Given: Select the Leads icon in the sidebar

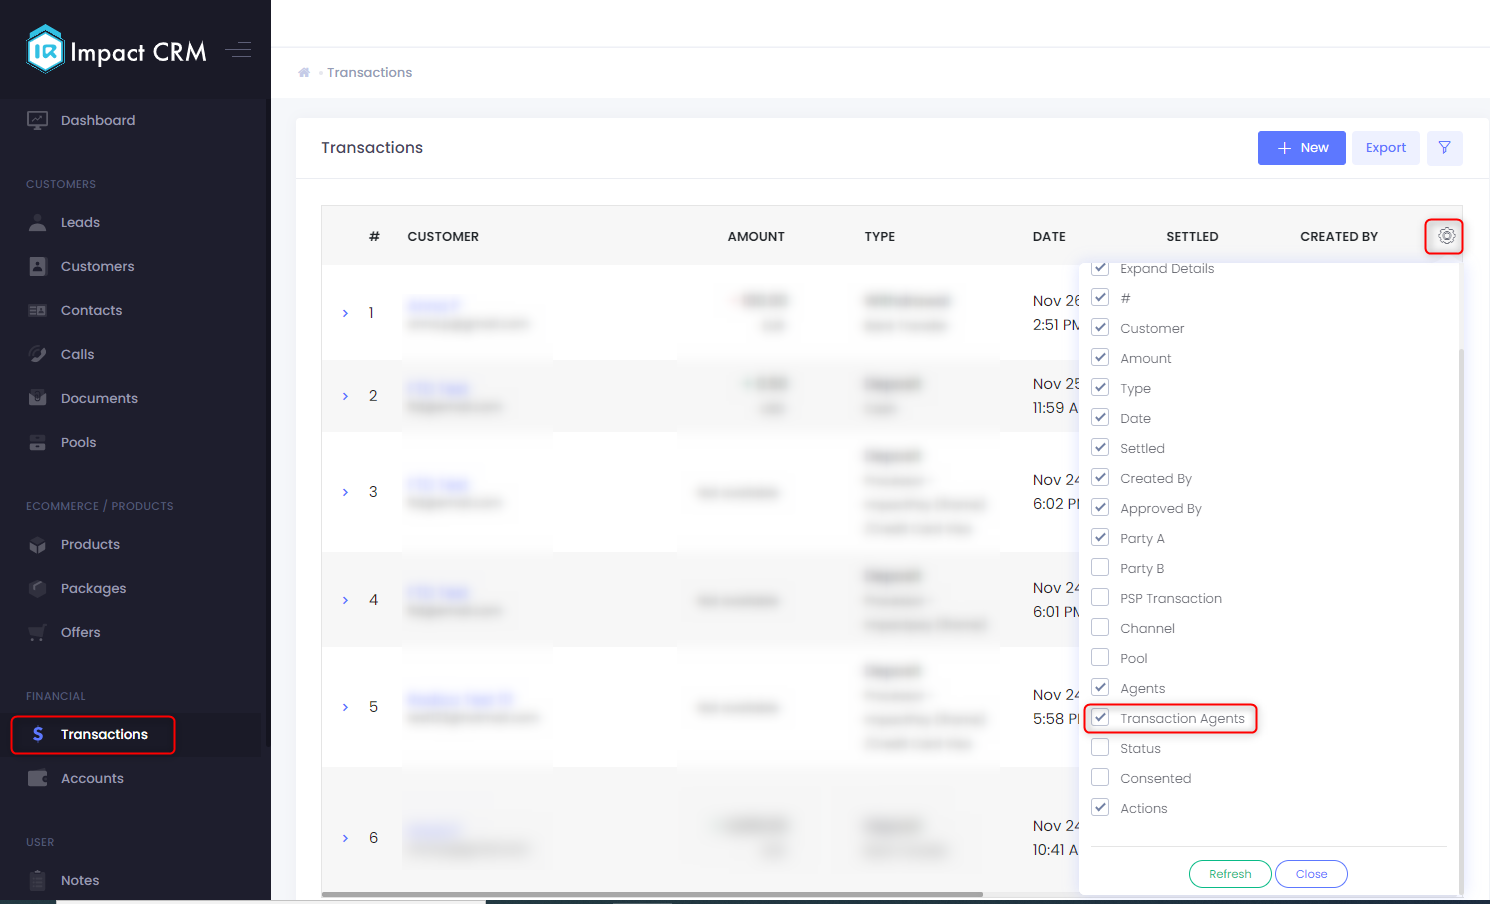Looking at the screenshot, I should click(37, 222).
